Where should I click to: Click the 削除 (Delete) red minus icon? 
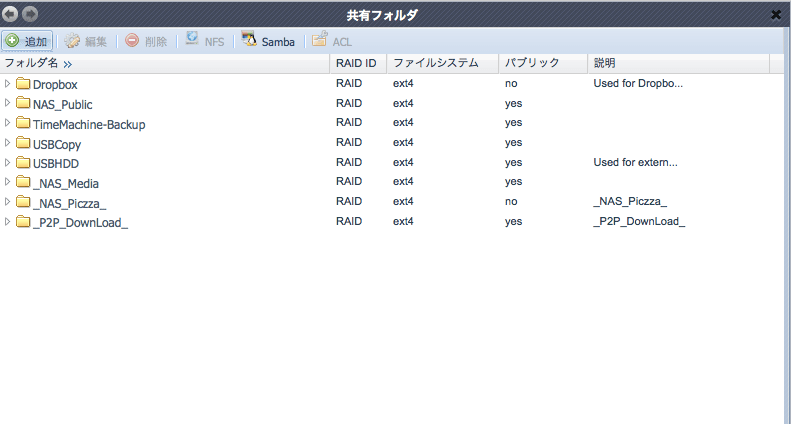(x=132, y=40)
